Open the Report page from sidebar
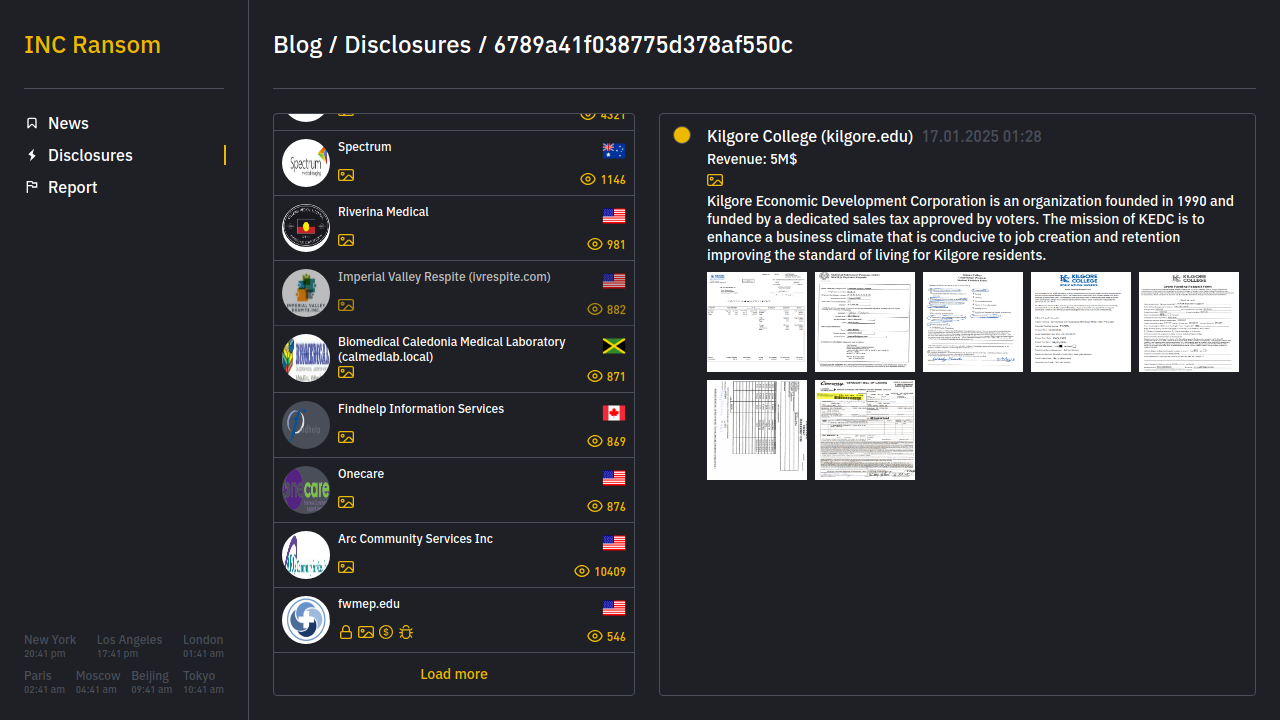Viewport: 1280px width, 720px height. coord(72,187)
